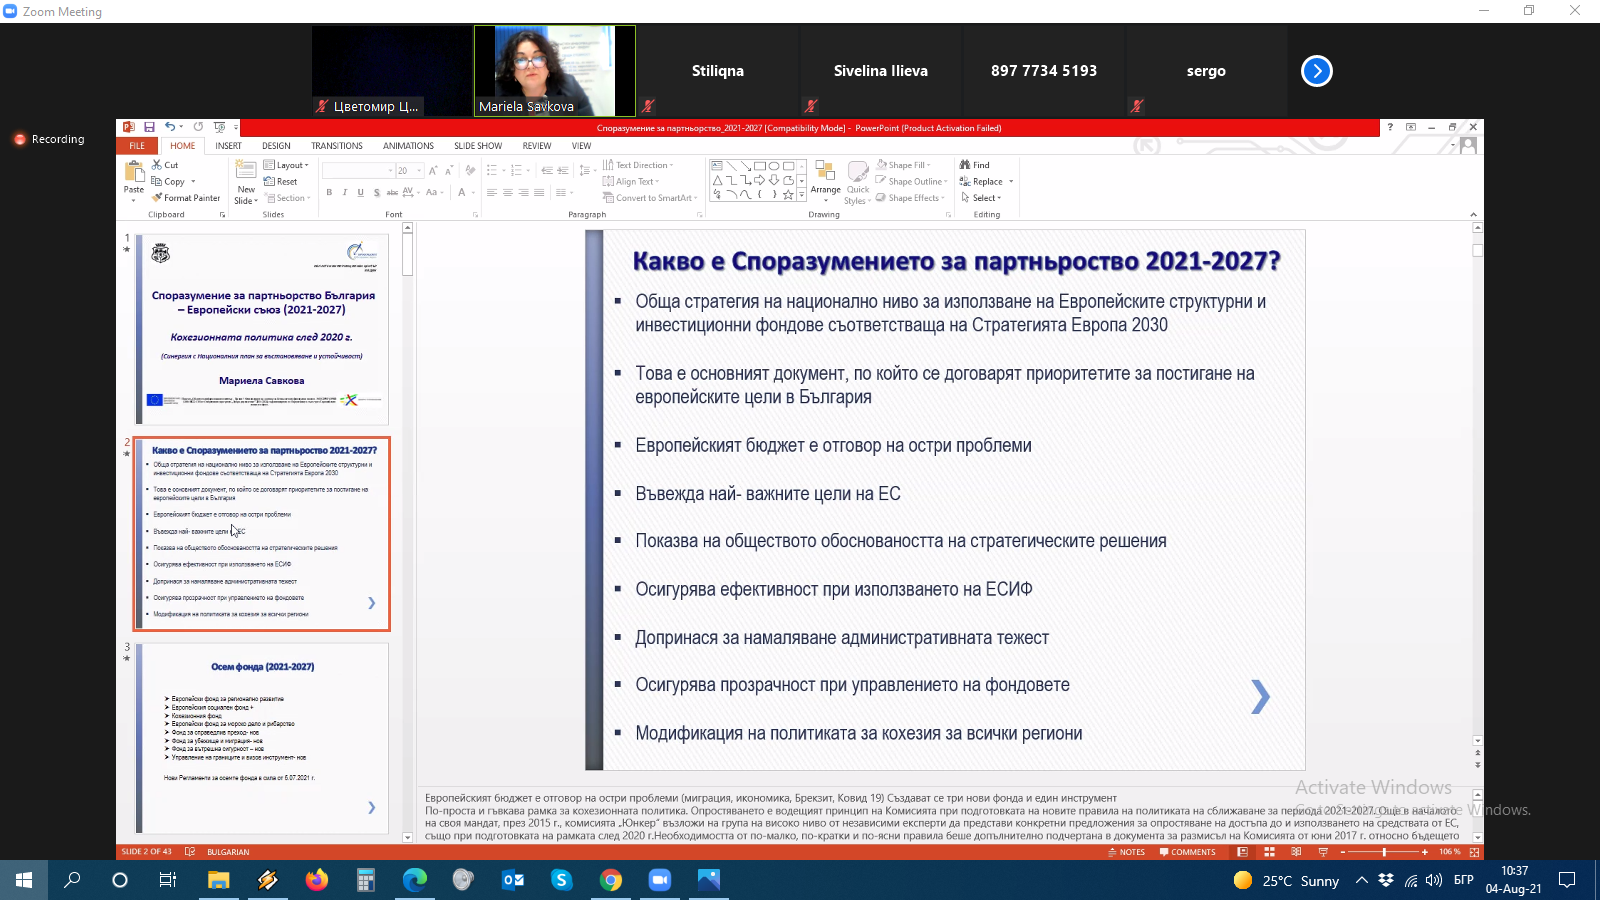Undo the last action in PowerPoint
1600x900 pixels.
tap(170, 127)
